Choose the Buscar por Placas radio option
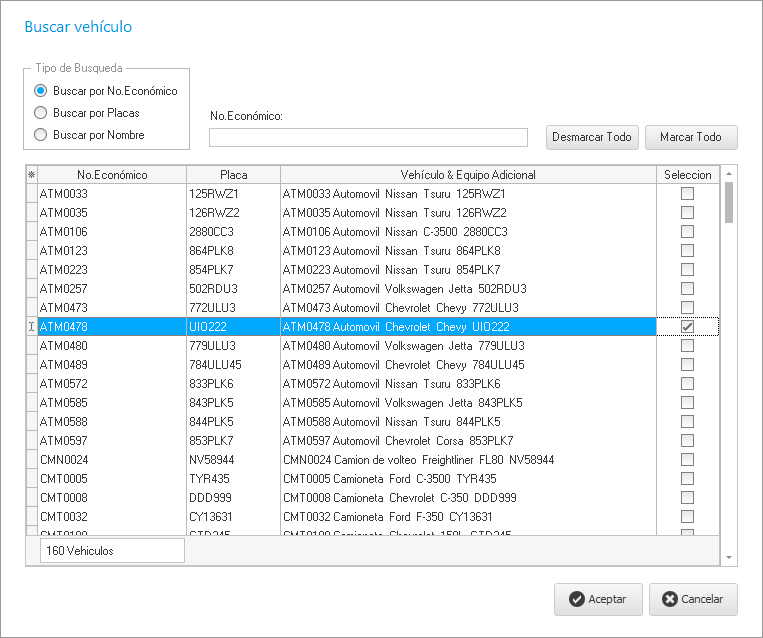Viewport: 763px width, 638px height. click(41, 113)
